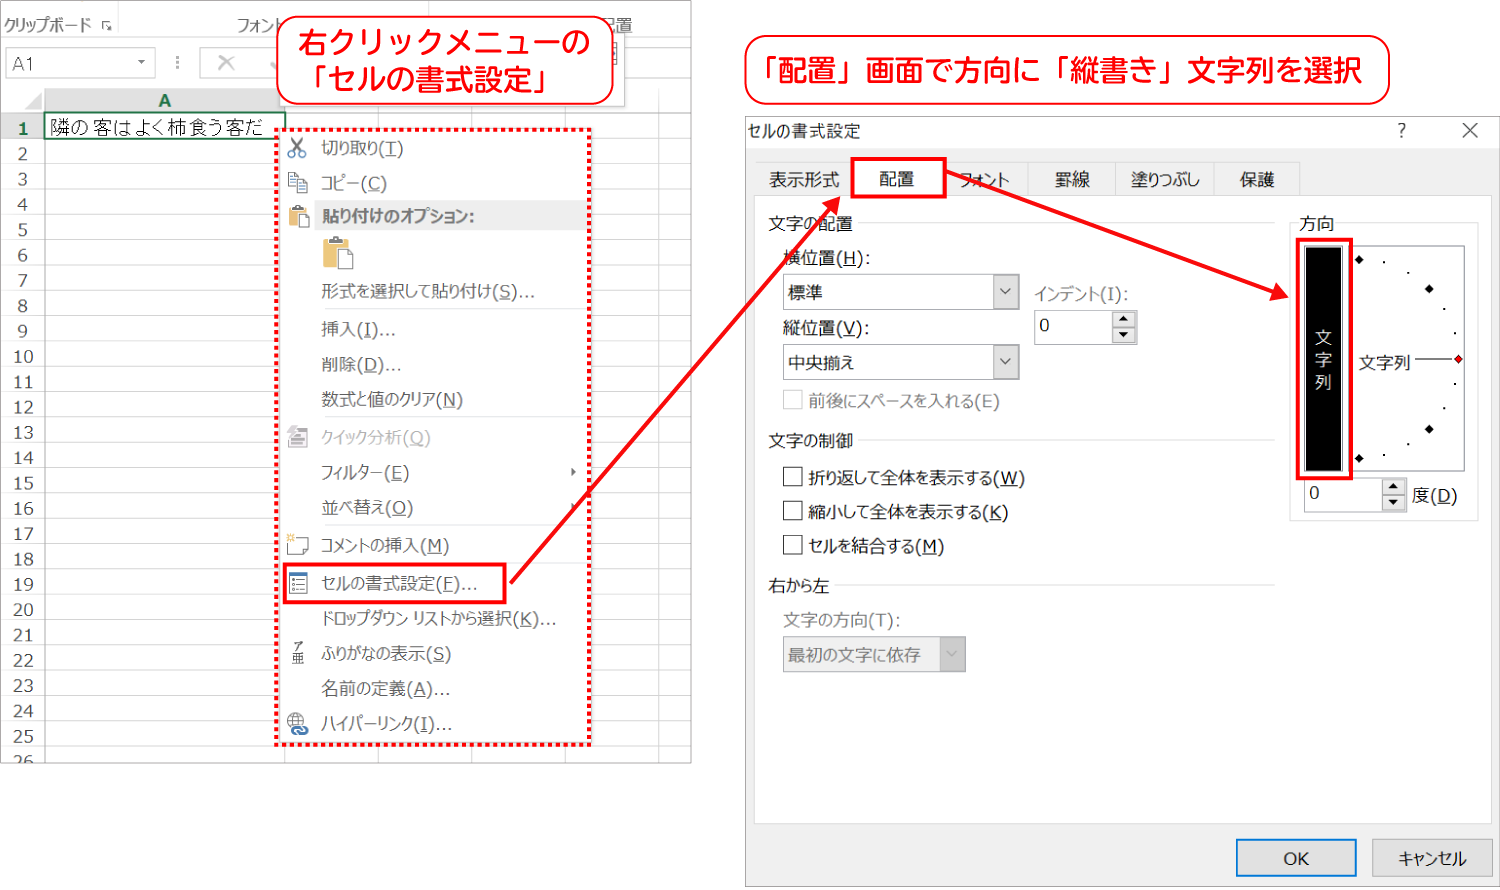1500x890 pixels.
Task: Click the インデント number field
Action: pyautogui.click(x=1073, y=326)
